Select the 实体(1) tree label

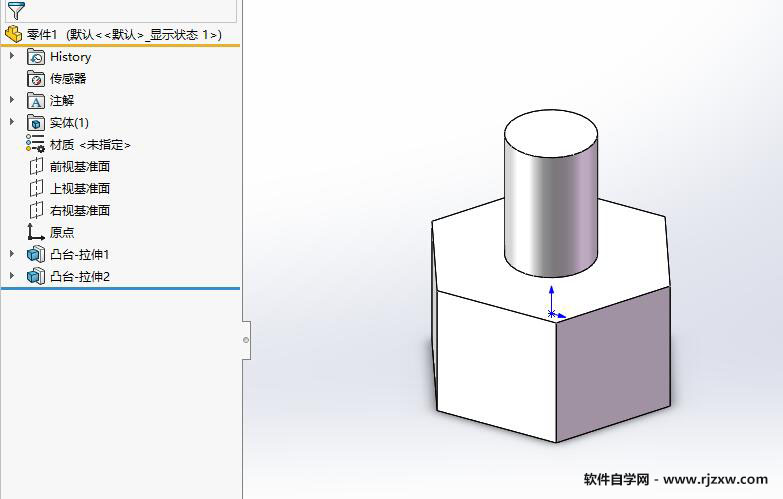point(69,123)
